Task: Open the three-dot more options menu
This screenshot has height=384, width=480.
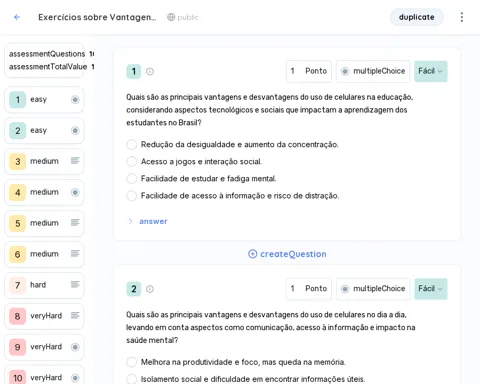Action: (462, 17)
